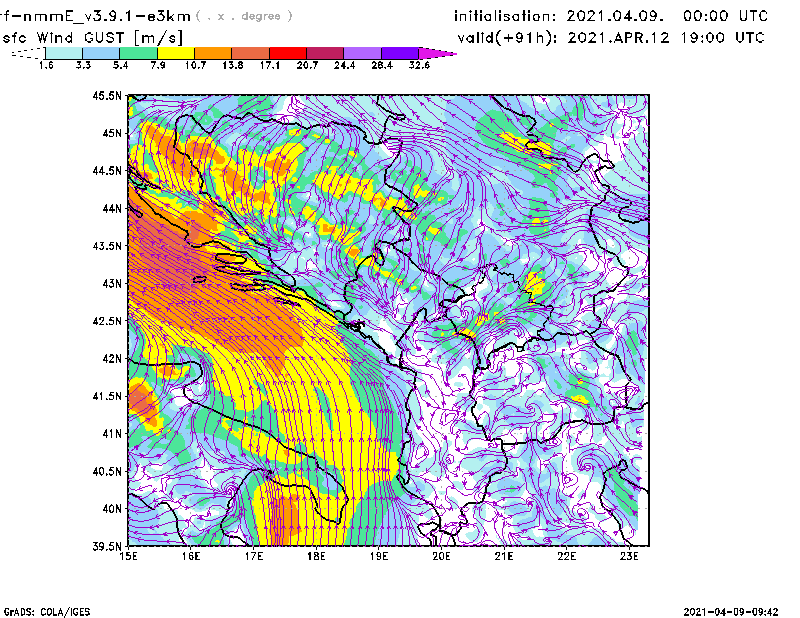Click the legend value 28.4

(x=382, y=65)
